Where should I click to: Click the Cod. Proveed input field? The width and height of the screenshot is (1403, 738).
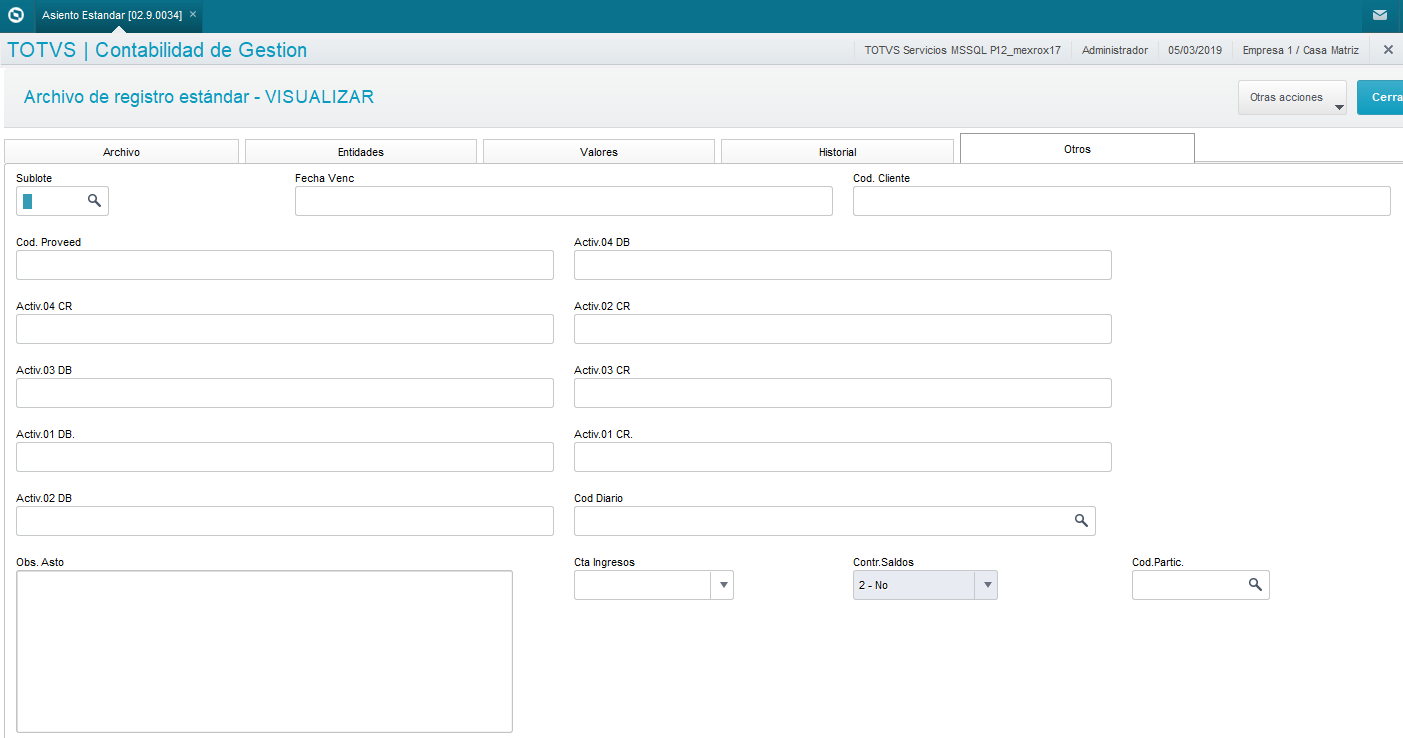pos(285,265)
